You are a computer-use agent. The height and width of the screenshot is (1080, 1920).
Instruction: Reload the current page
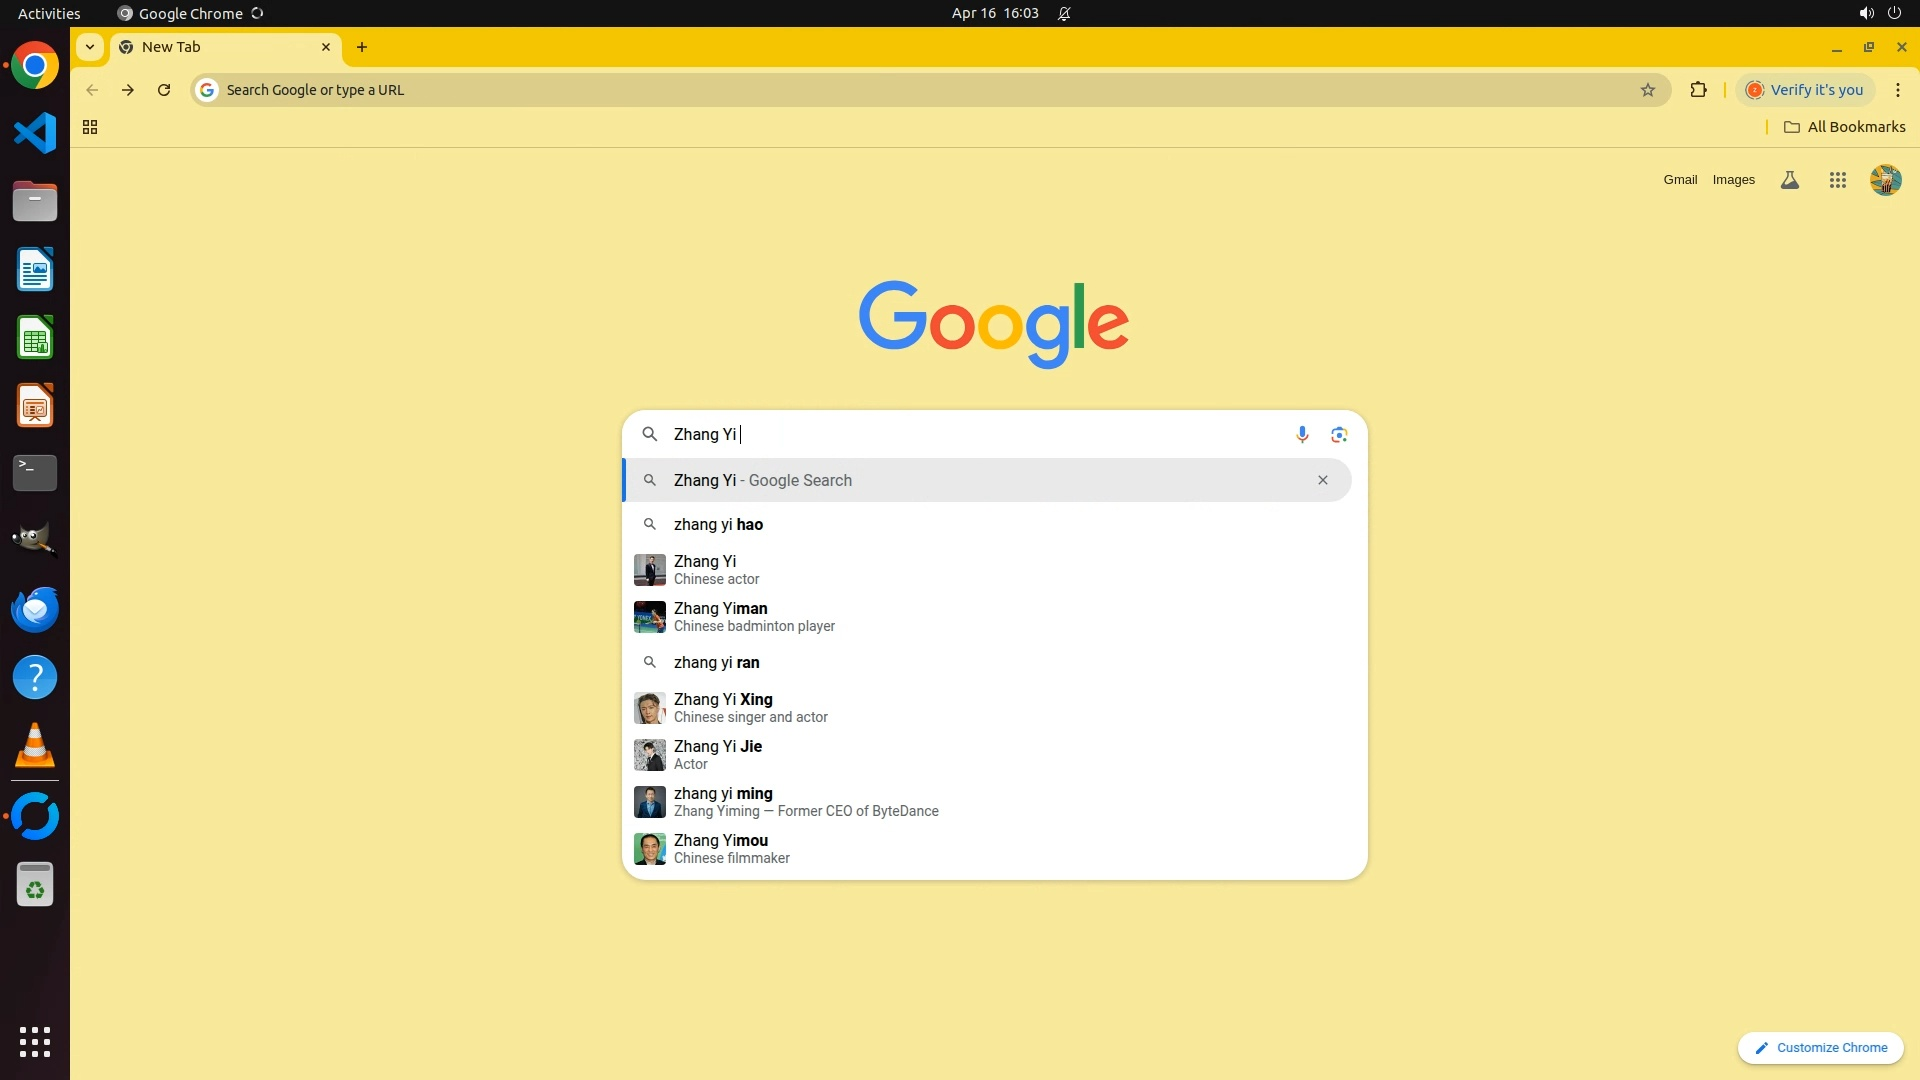pyautogui.click(x=164, y=90)
